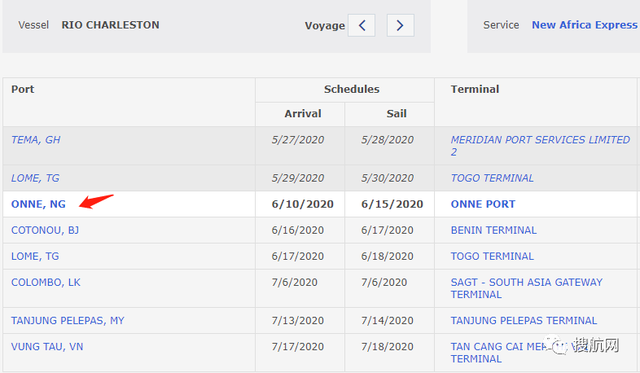Image resolution: width=640 pixels, height=373 pixels.
Task: Click the Arrival column header
Action: [303, 113]
